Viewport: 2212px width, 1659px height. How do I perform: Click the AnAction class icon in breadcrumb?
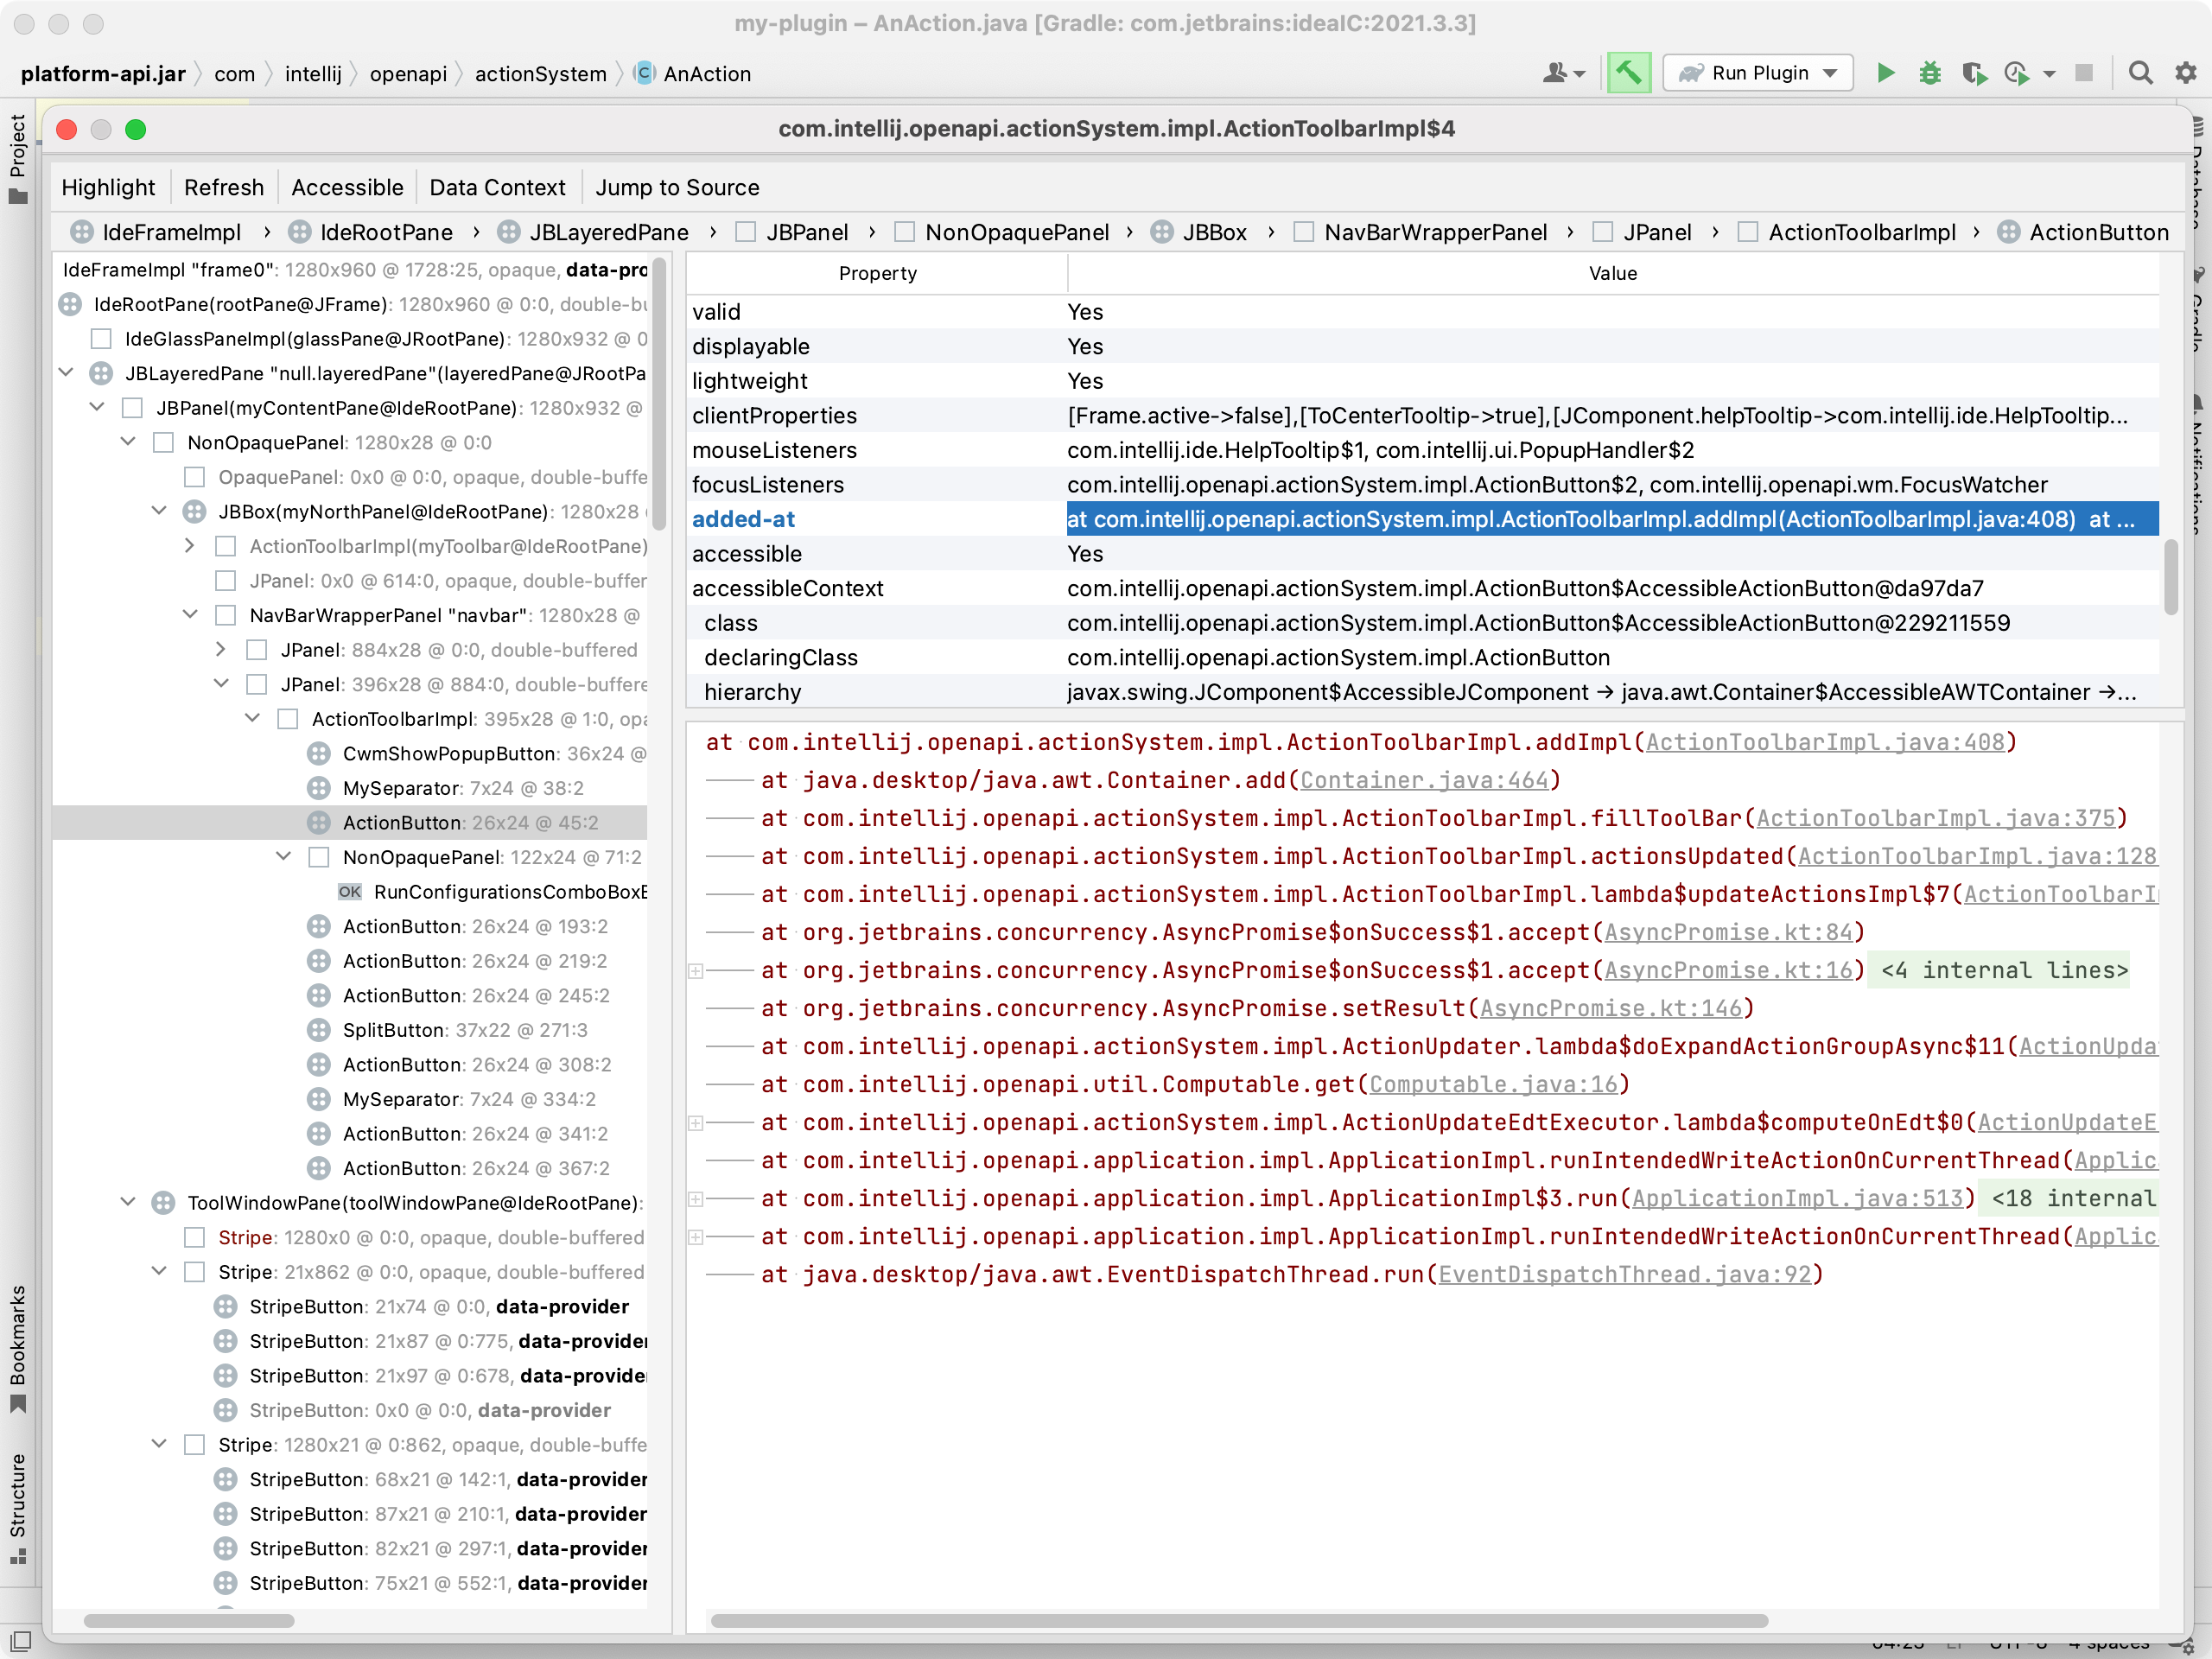[x=645, y=73]
